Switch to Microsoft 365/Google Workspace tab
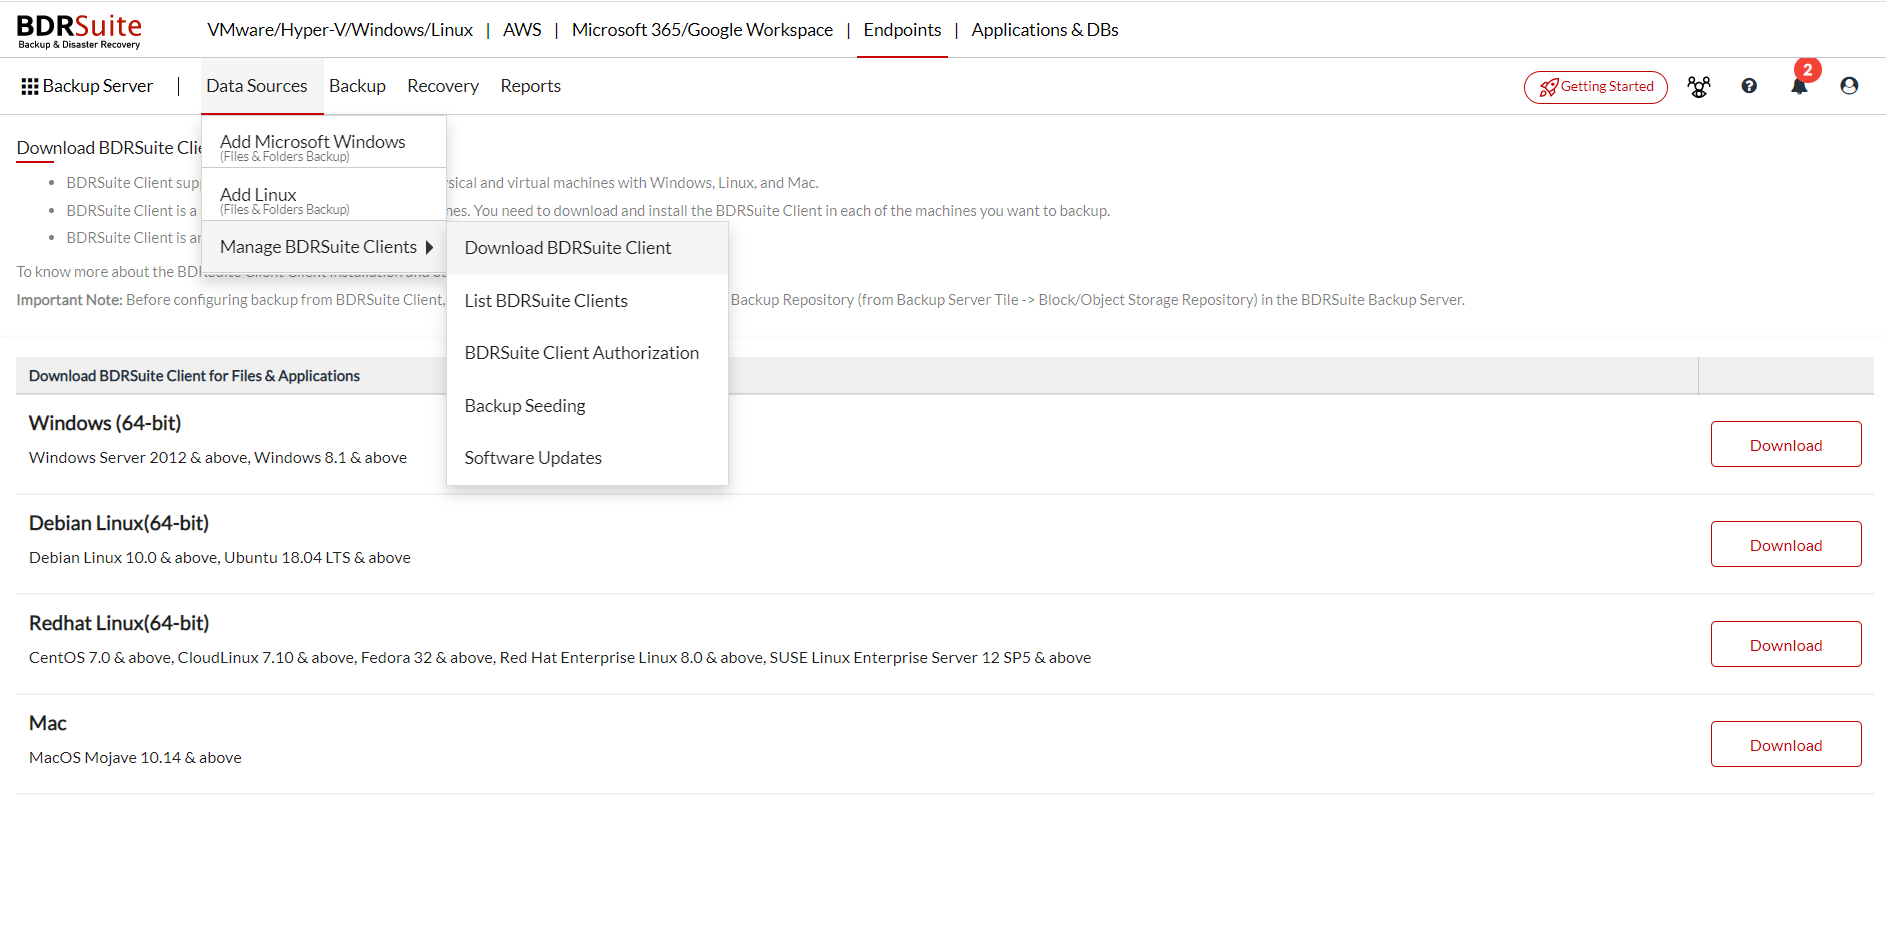The height and width of the screenshot is (930, 1886). point(702,30)
